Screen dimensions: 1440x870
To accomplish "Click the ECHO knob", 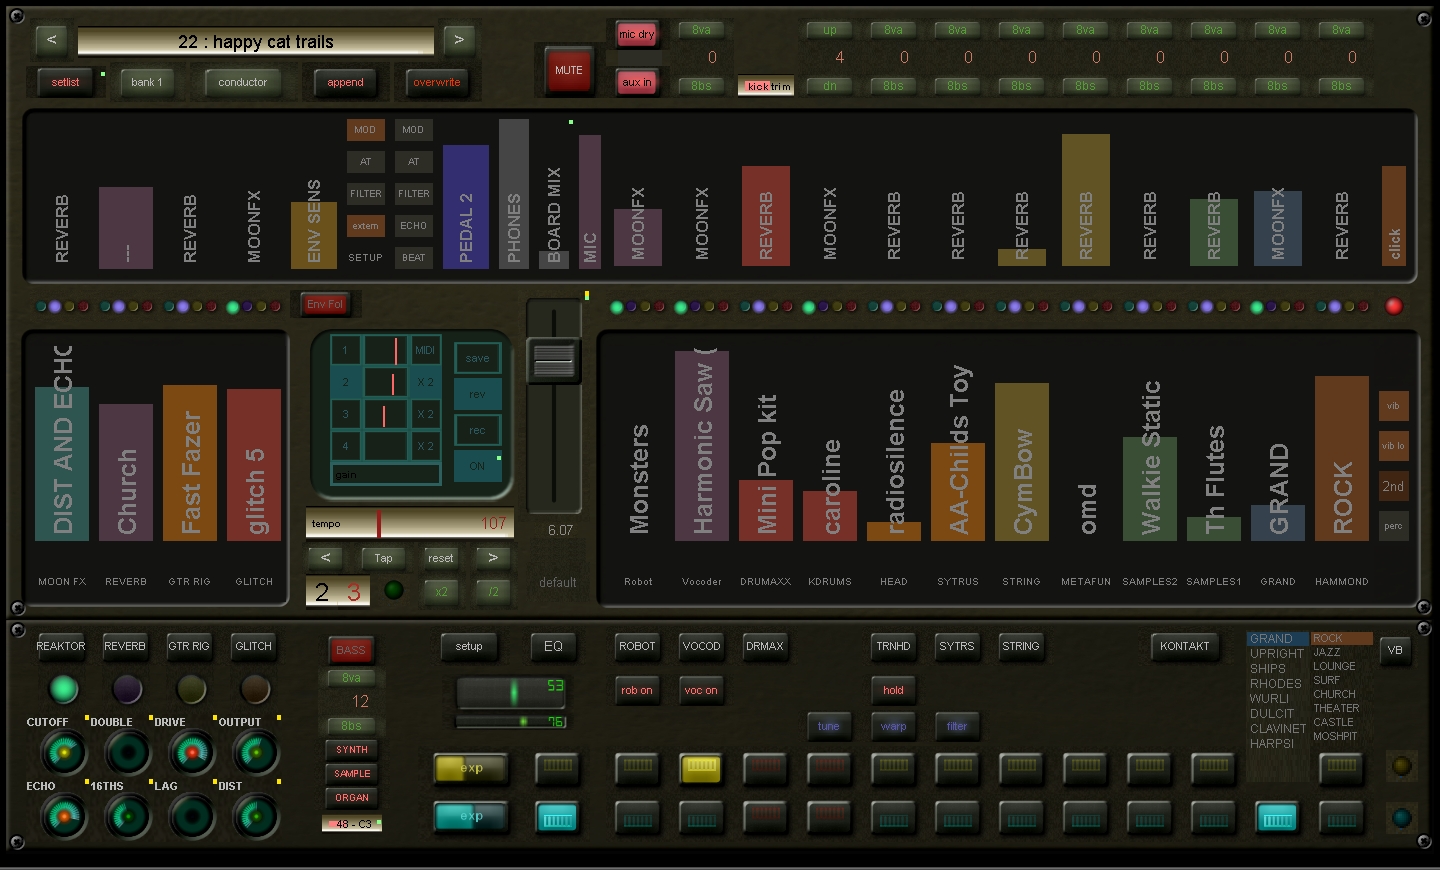I will (63, 817).
